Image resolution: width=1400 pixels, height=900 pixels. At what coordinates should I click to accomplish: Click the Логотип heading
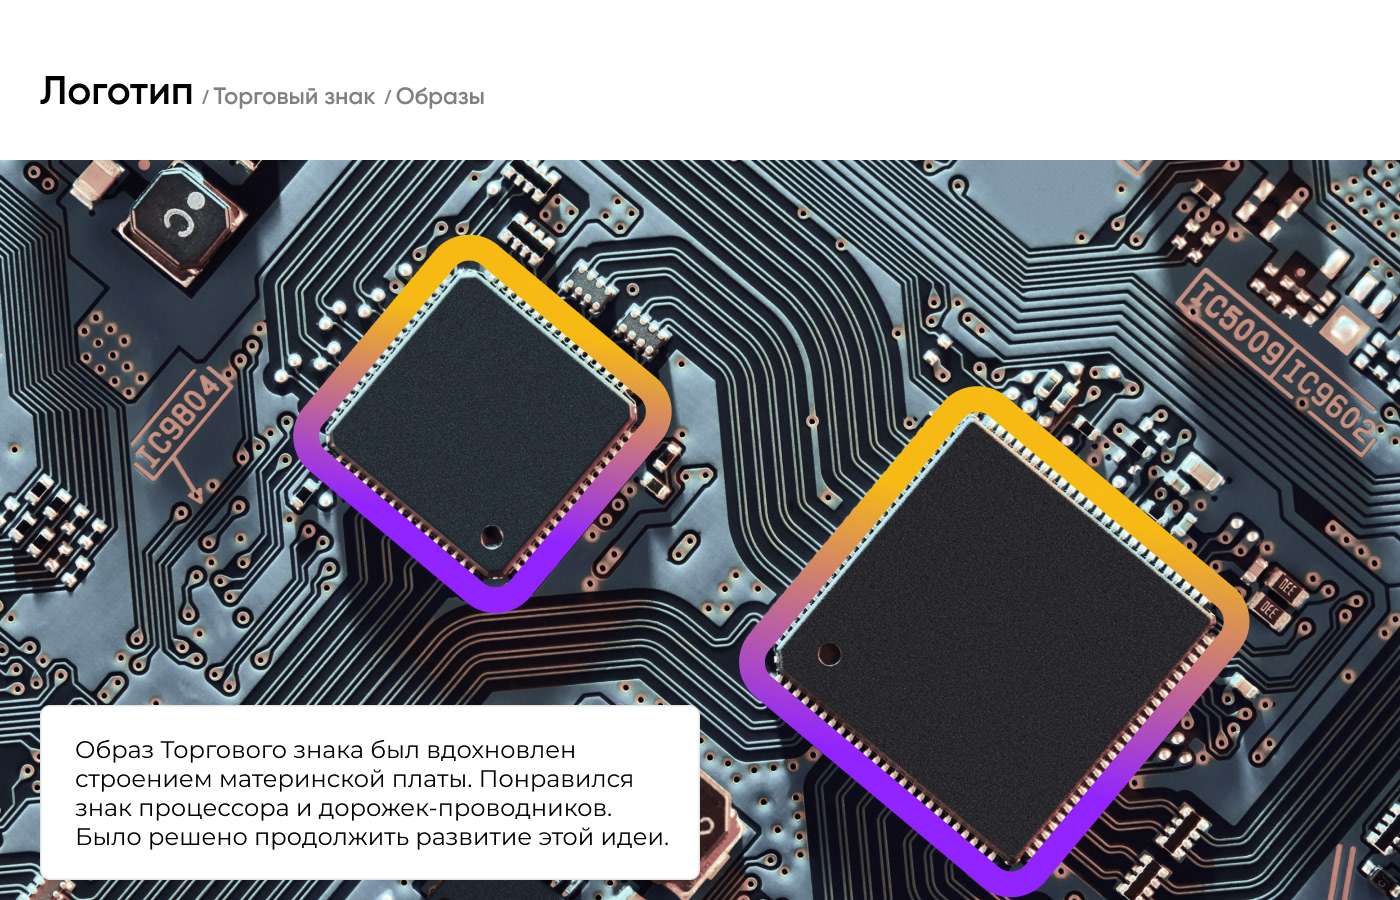(x=116, y=91)
